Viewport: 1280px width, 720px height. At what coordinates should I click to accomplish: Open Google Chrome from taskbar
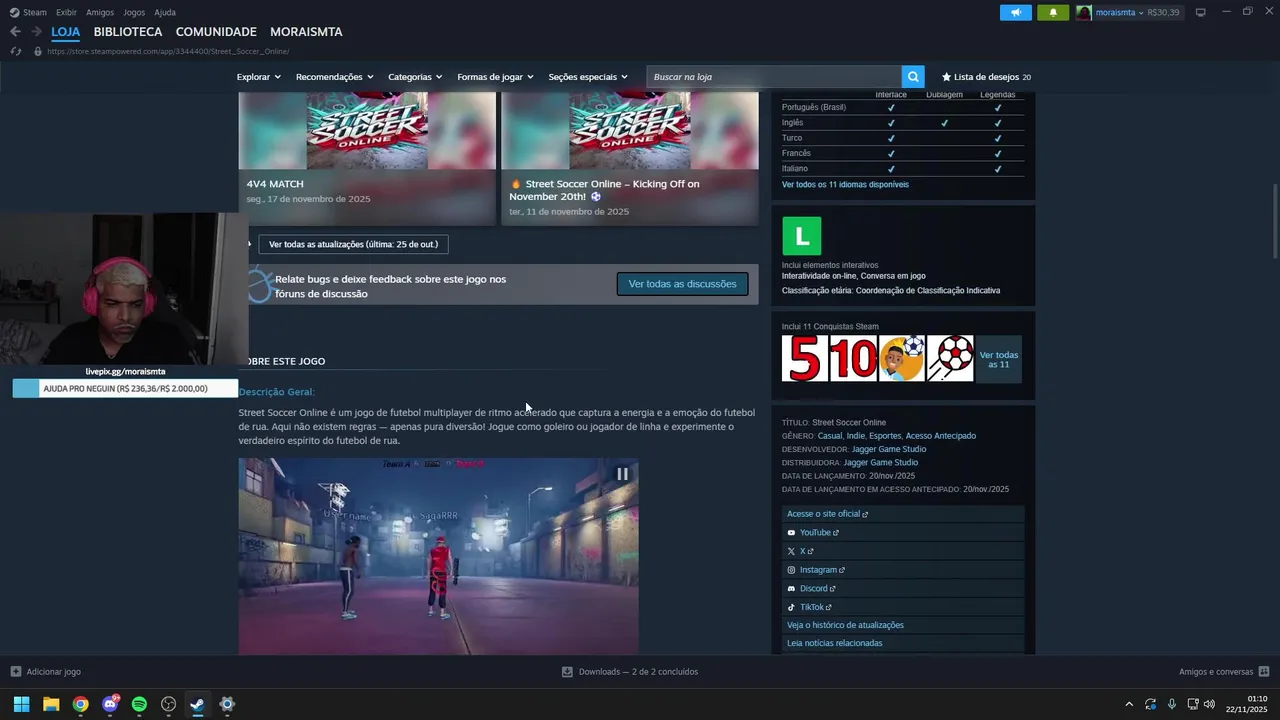coord(80,704)
